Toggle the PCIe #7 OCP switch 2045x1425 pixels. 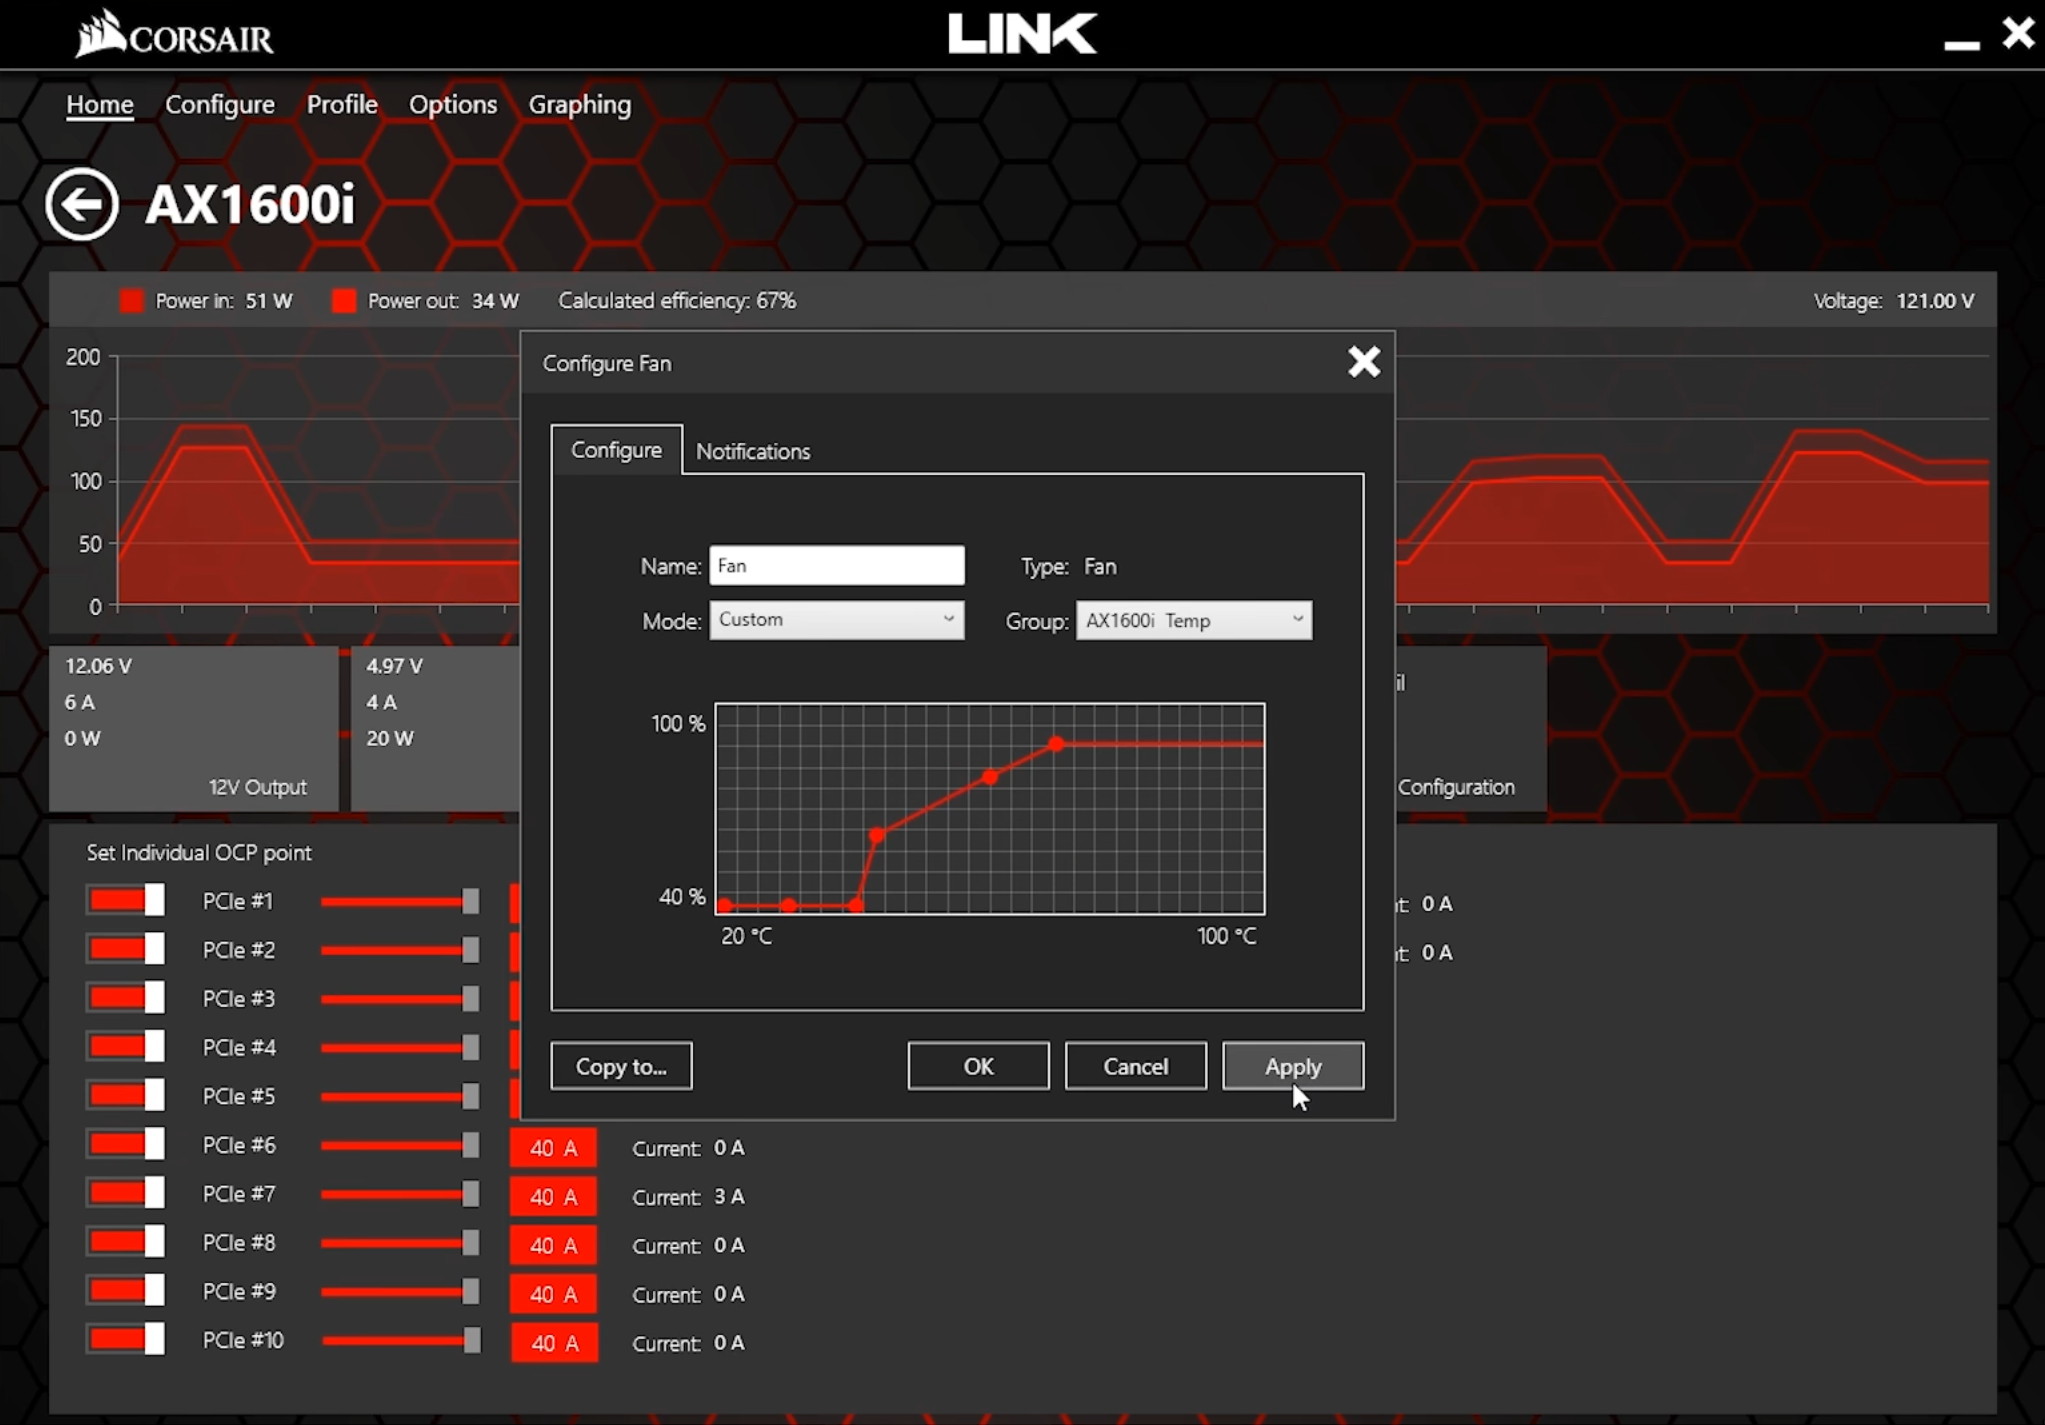click(x=125, y=1193)
